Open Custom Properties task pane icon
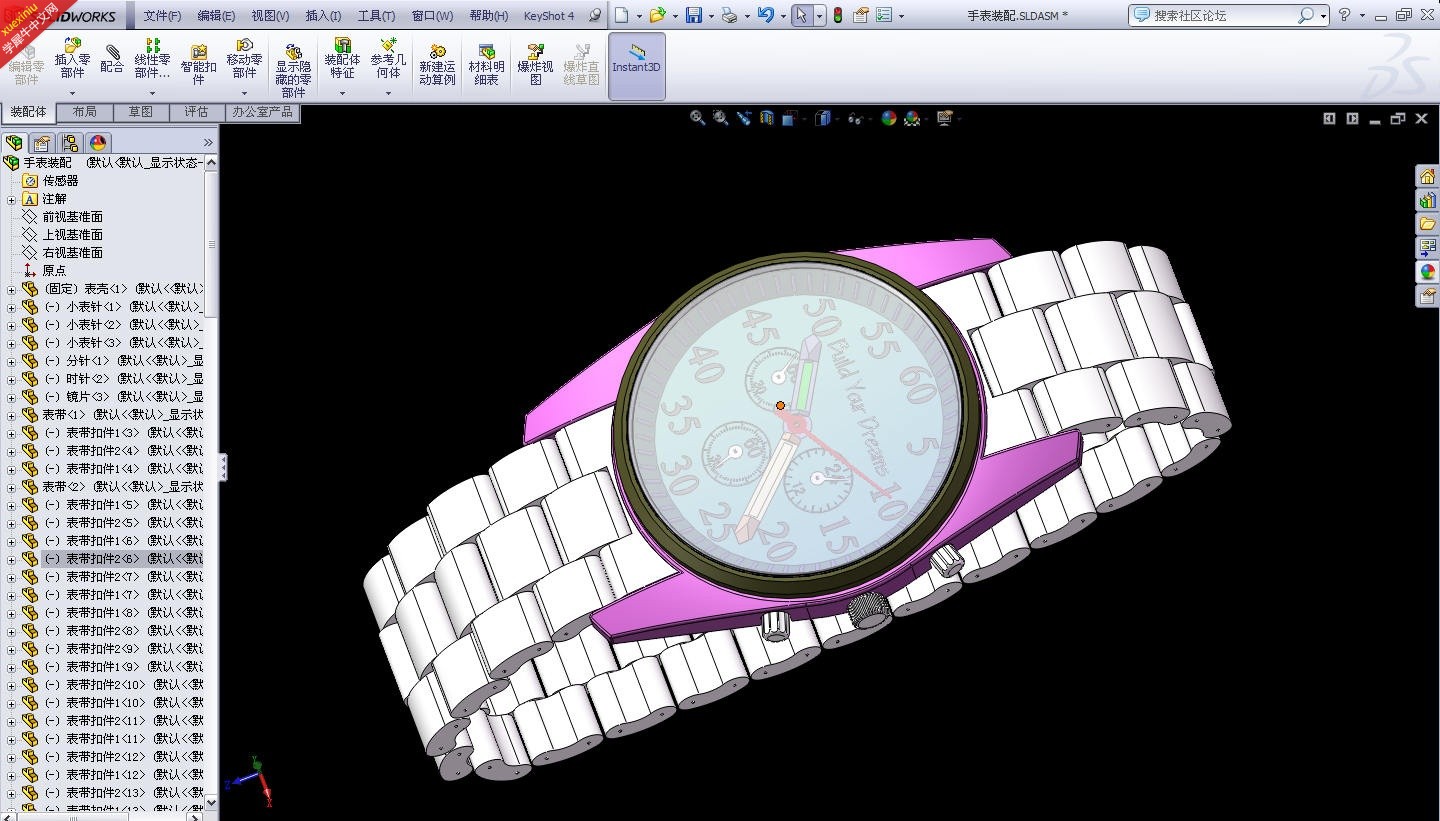The image size is (1440, 821). (1427, 296)
